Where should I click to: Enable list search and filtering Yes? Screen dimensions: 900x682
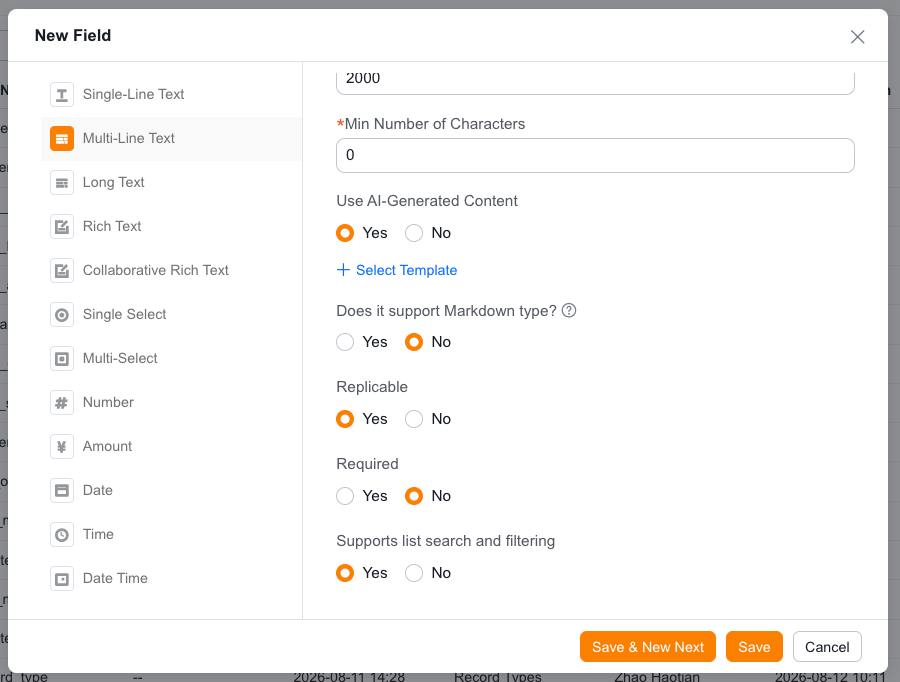coord(345,573)
